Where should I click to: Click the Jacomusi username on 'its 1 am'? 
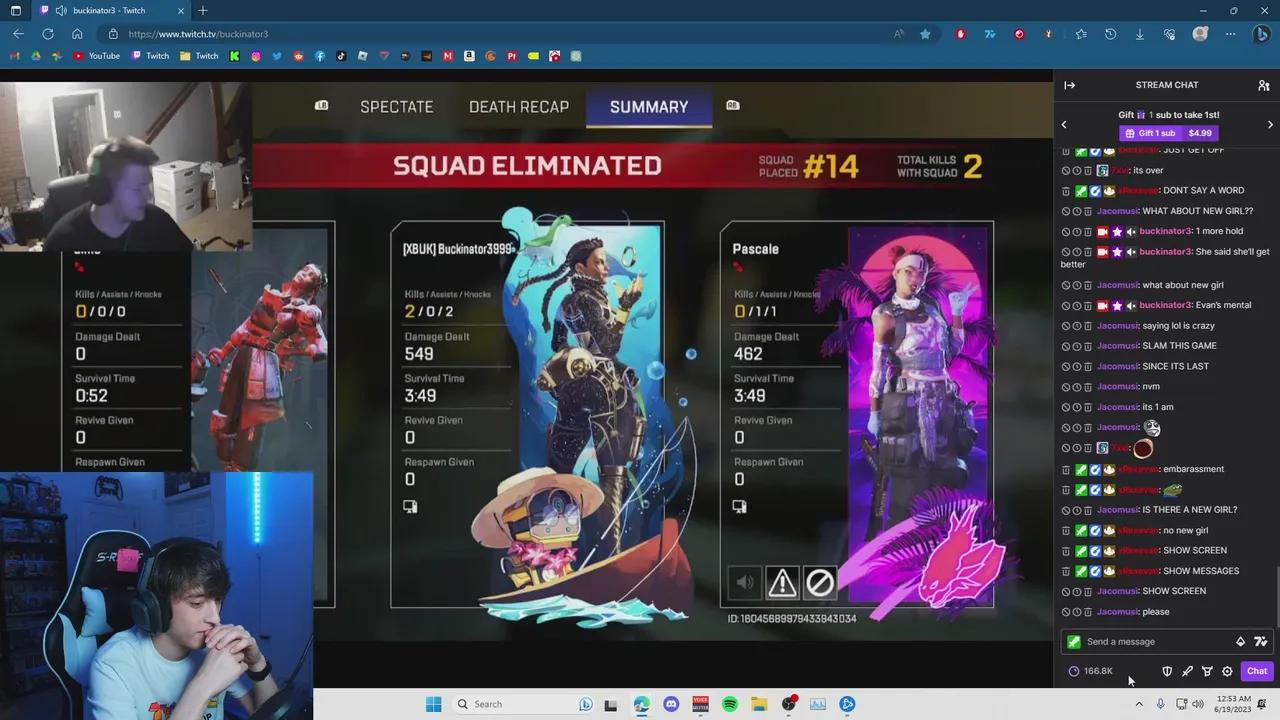click(1117, 407)
